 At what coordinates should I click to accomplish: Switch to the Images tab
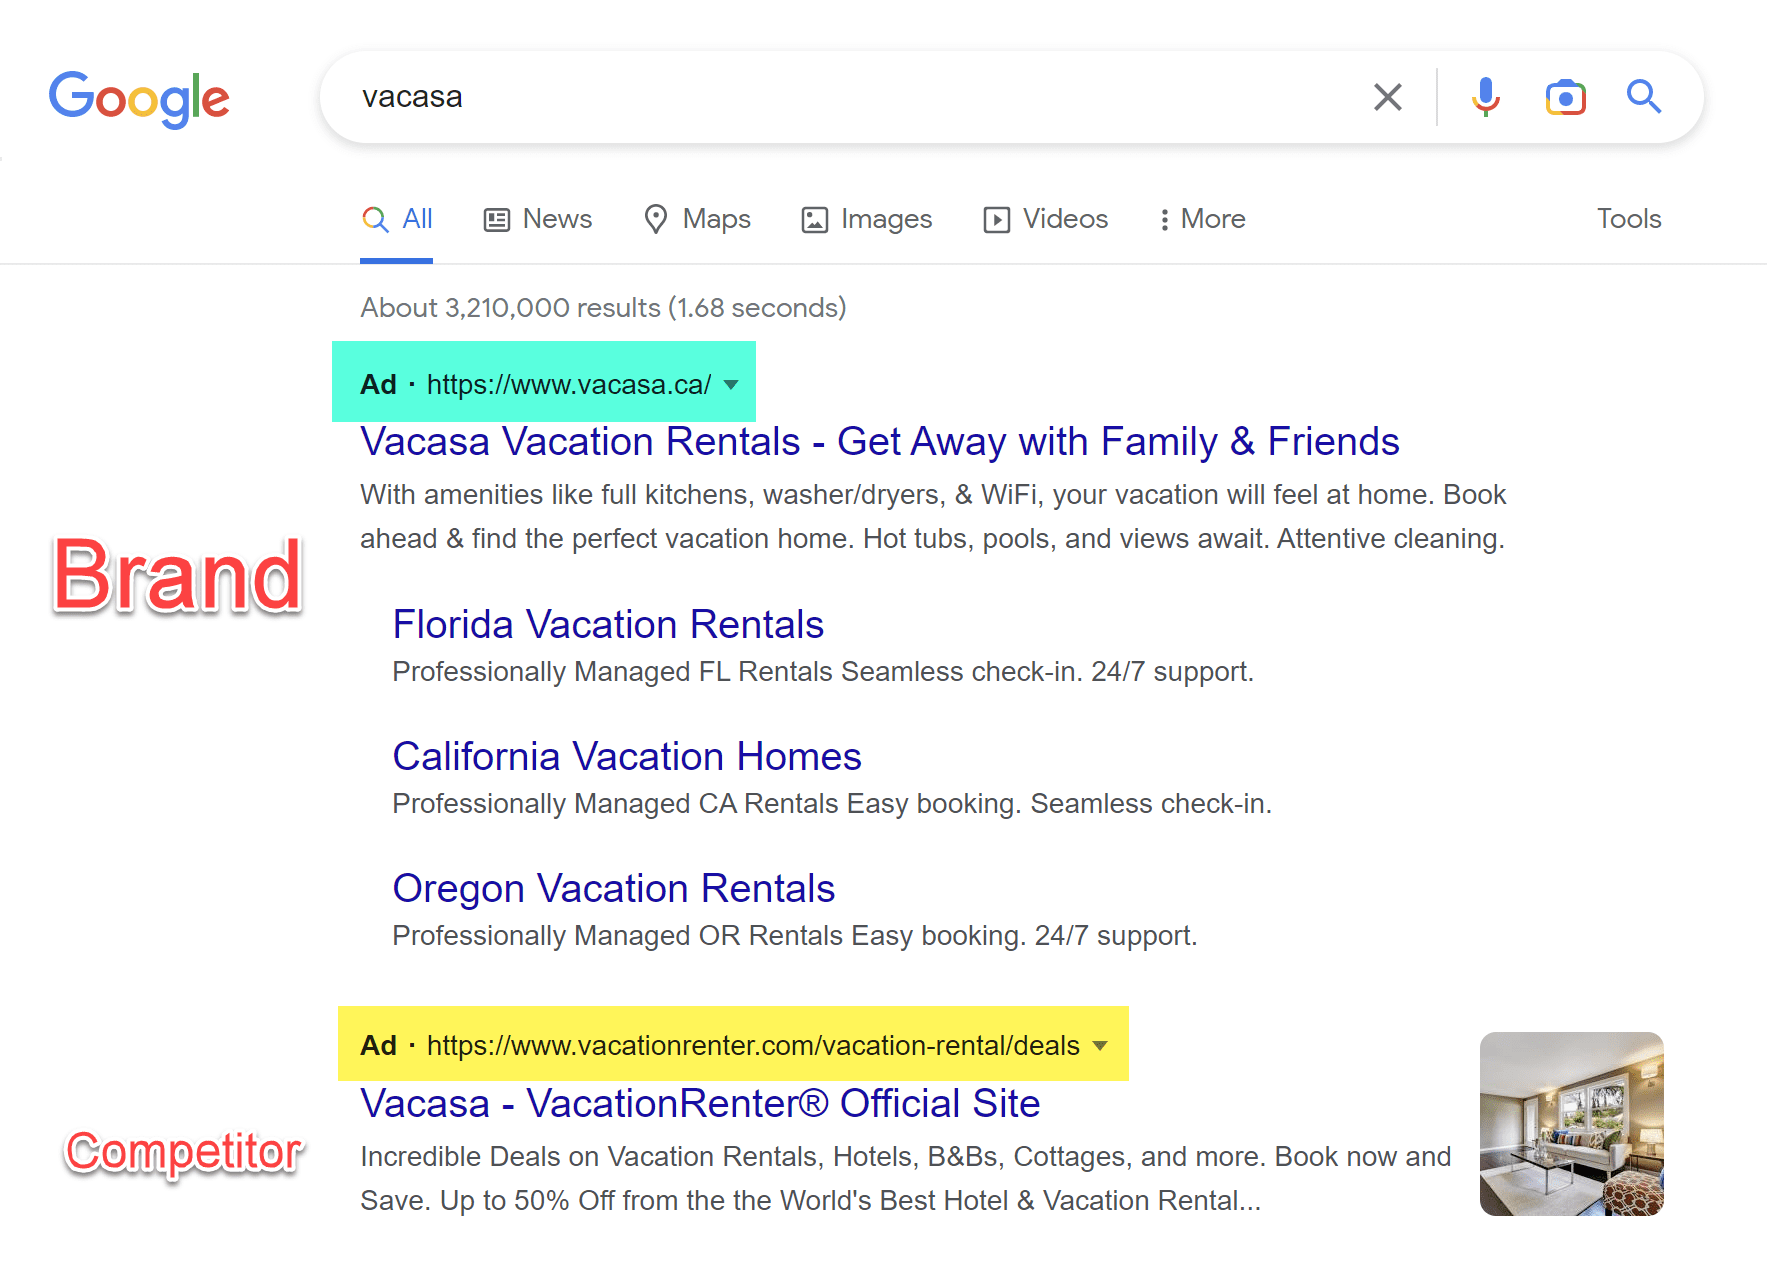click(x=867, y=219)
